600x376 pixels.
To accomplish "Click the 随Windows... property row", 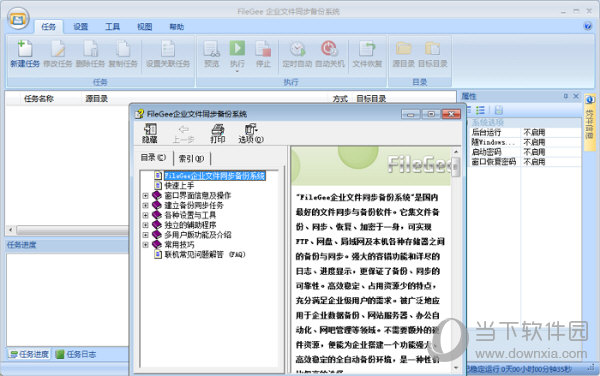I will [525, 142].
